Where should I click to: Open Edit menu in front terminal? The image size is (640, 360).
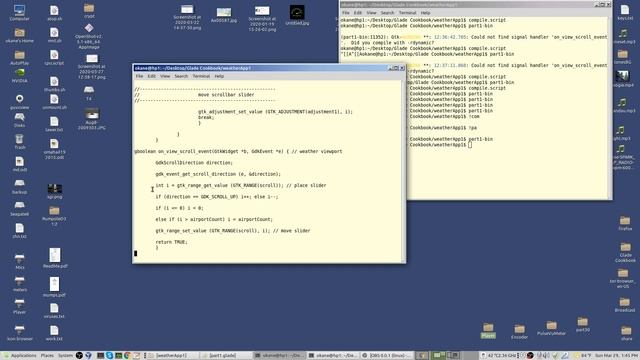click(x=151, y=76)
